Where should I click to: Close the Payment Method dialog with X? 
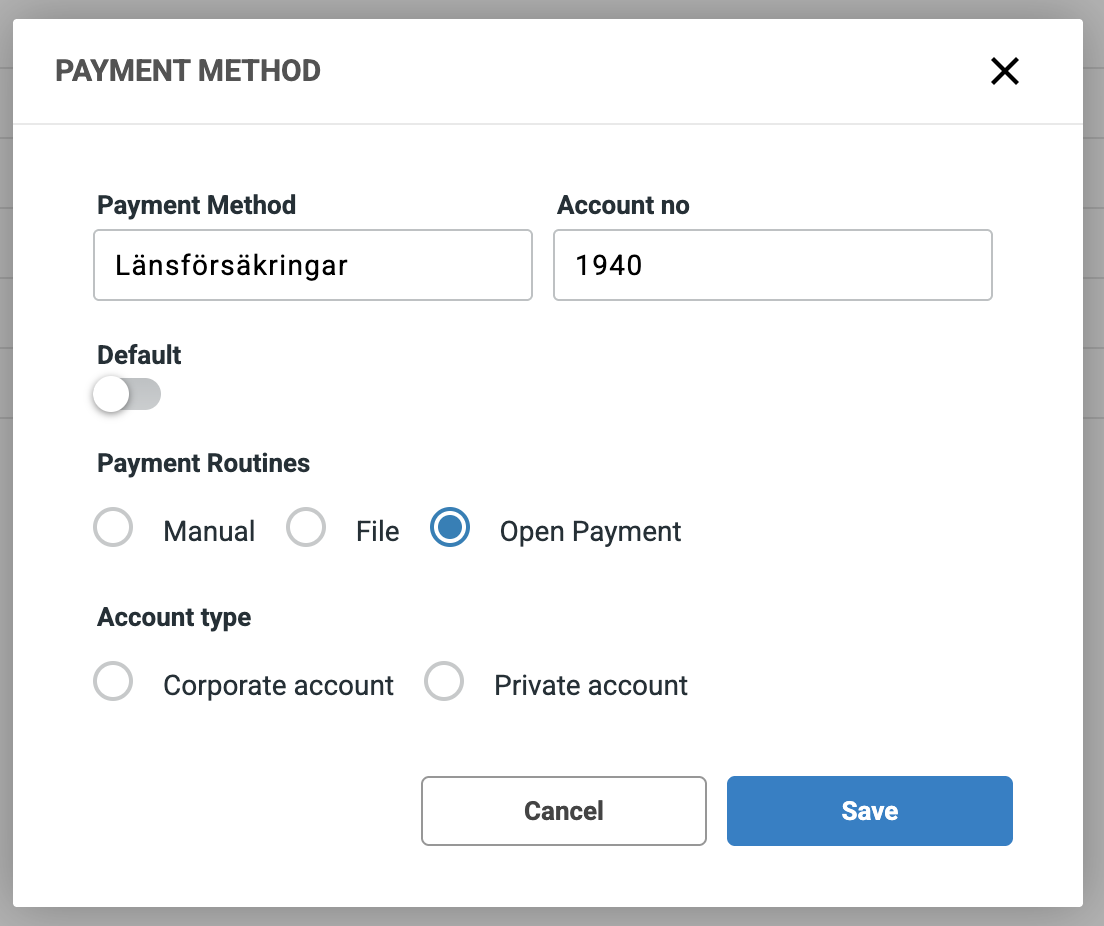tap(1004, 71)
